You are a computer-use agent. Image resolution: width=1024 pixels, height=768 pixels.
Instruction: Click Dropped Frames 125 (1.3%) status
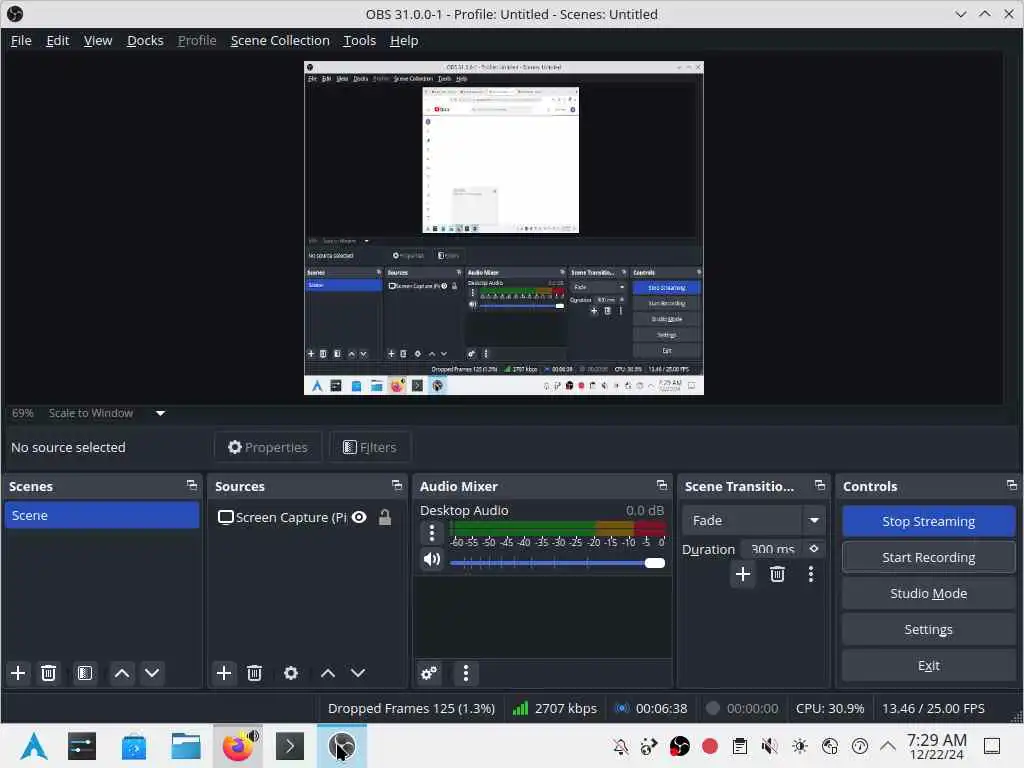(411, 708)
